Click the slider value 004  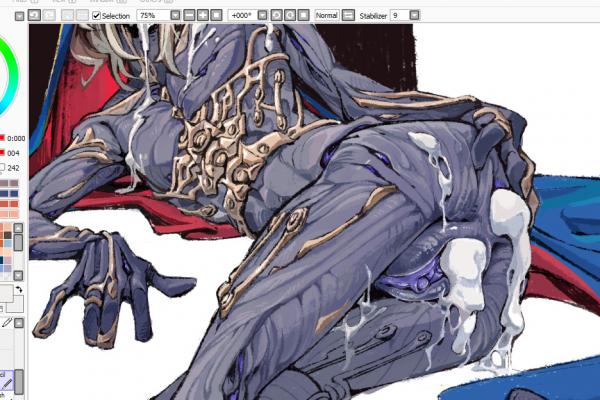click(13, 153)
